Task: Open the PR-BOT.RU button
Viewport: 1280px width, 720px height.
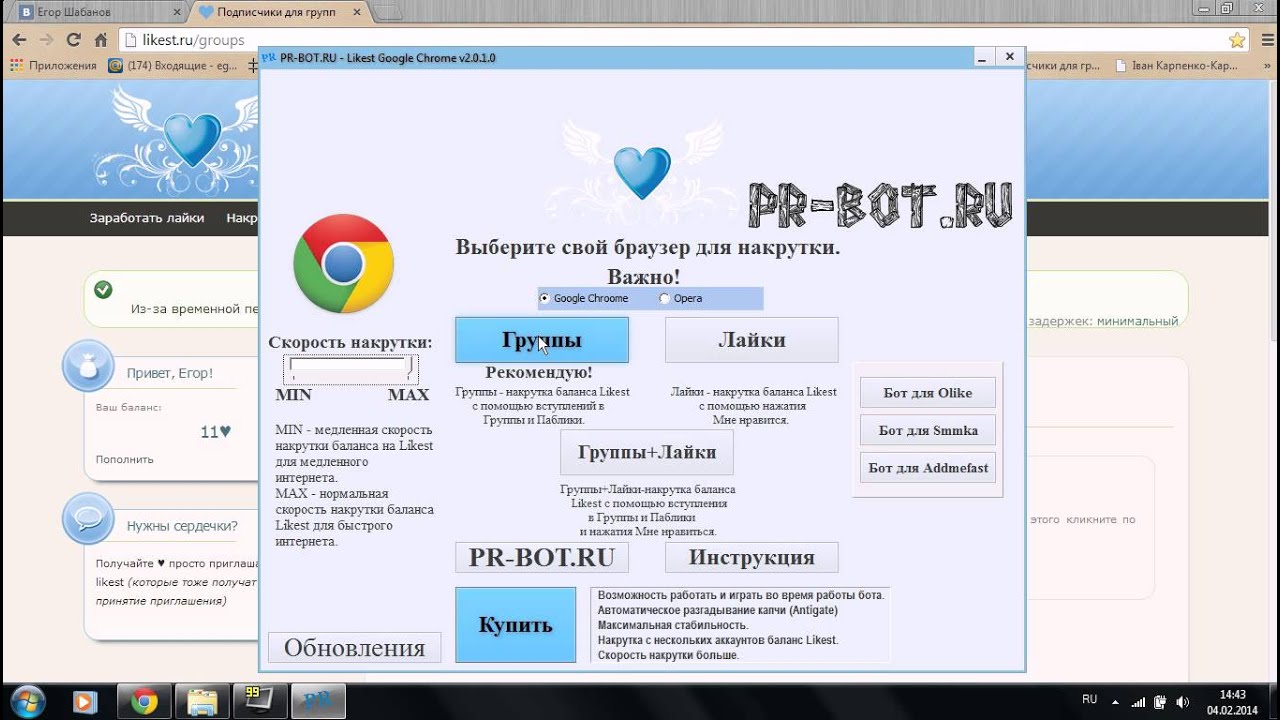Action: click(542, 557)
